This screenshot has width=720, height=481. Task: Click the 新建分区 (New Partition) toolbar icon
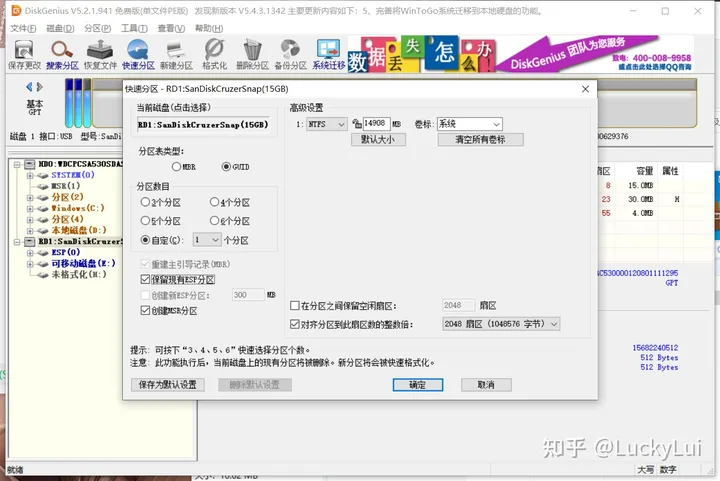point(175,52)
